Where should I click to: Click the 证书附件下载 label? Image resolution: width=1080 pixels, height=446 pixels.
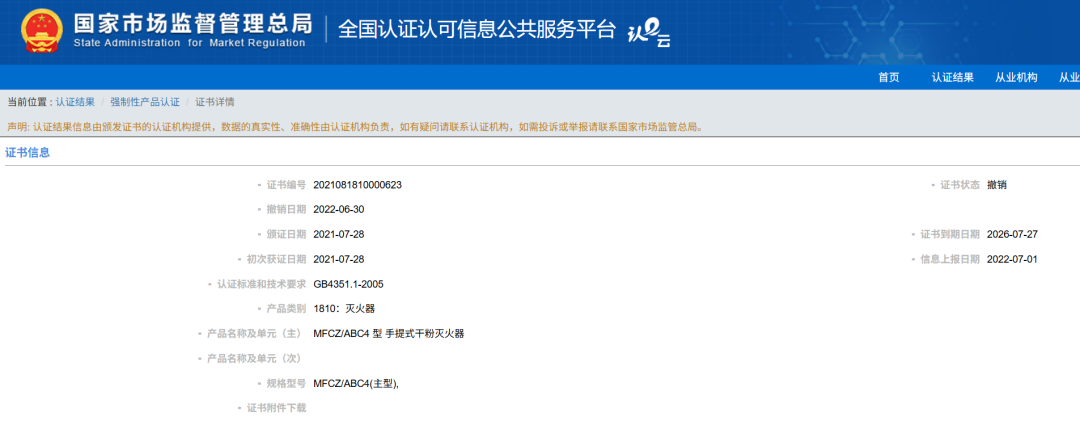[x=276, y=408]
